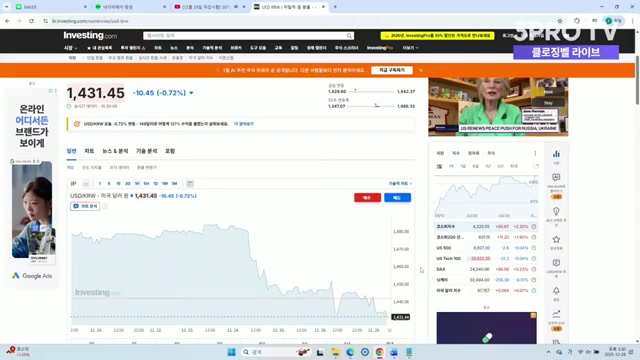The image size is (640, 360).
Task: Set chart interval to 1 minute
Action: pos(100,183)
